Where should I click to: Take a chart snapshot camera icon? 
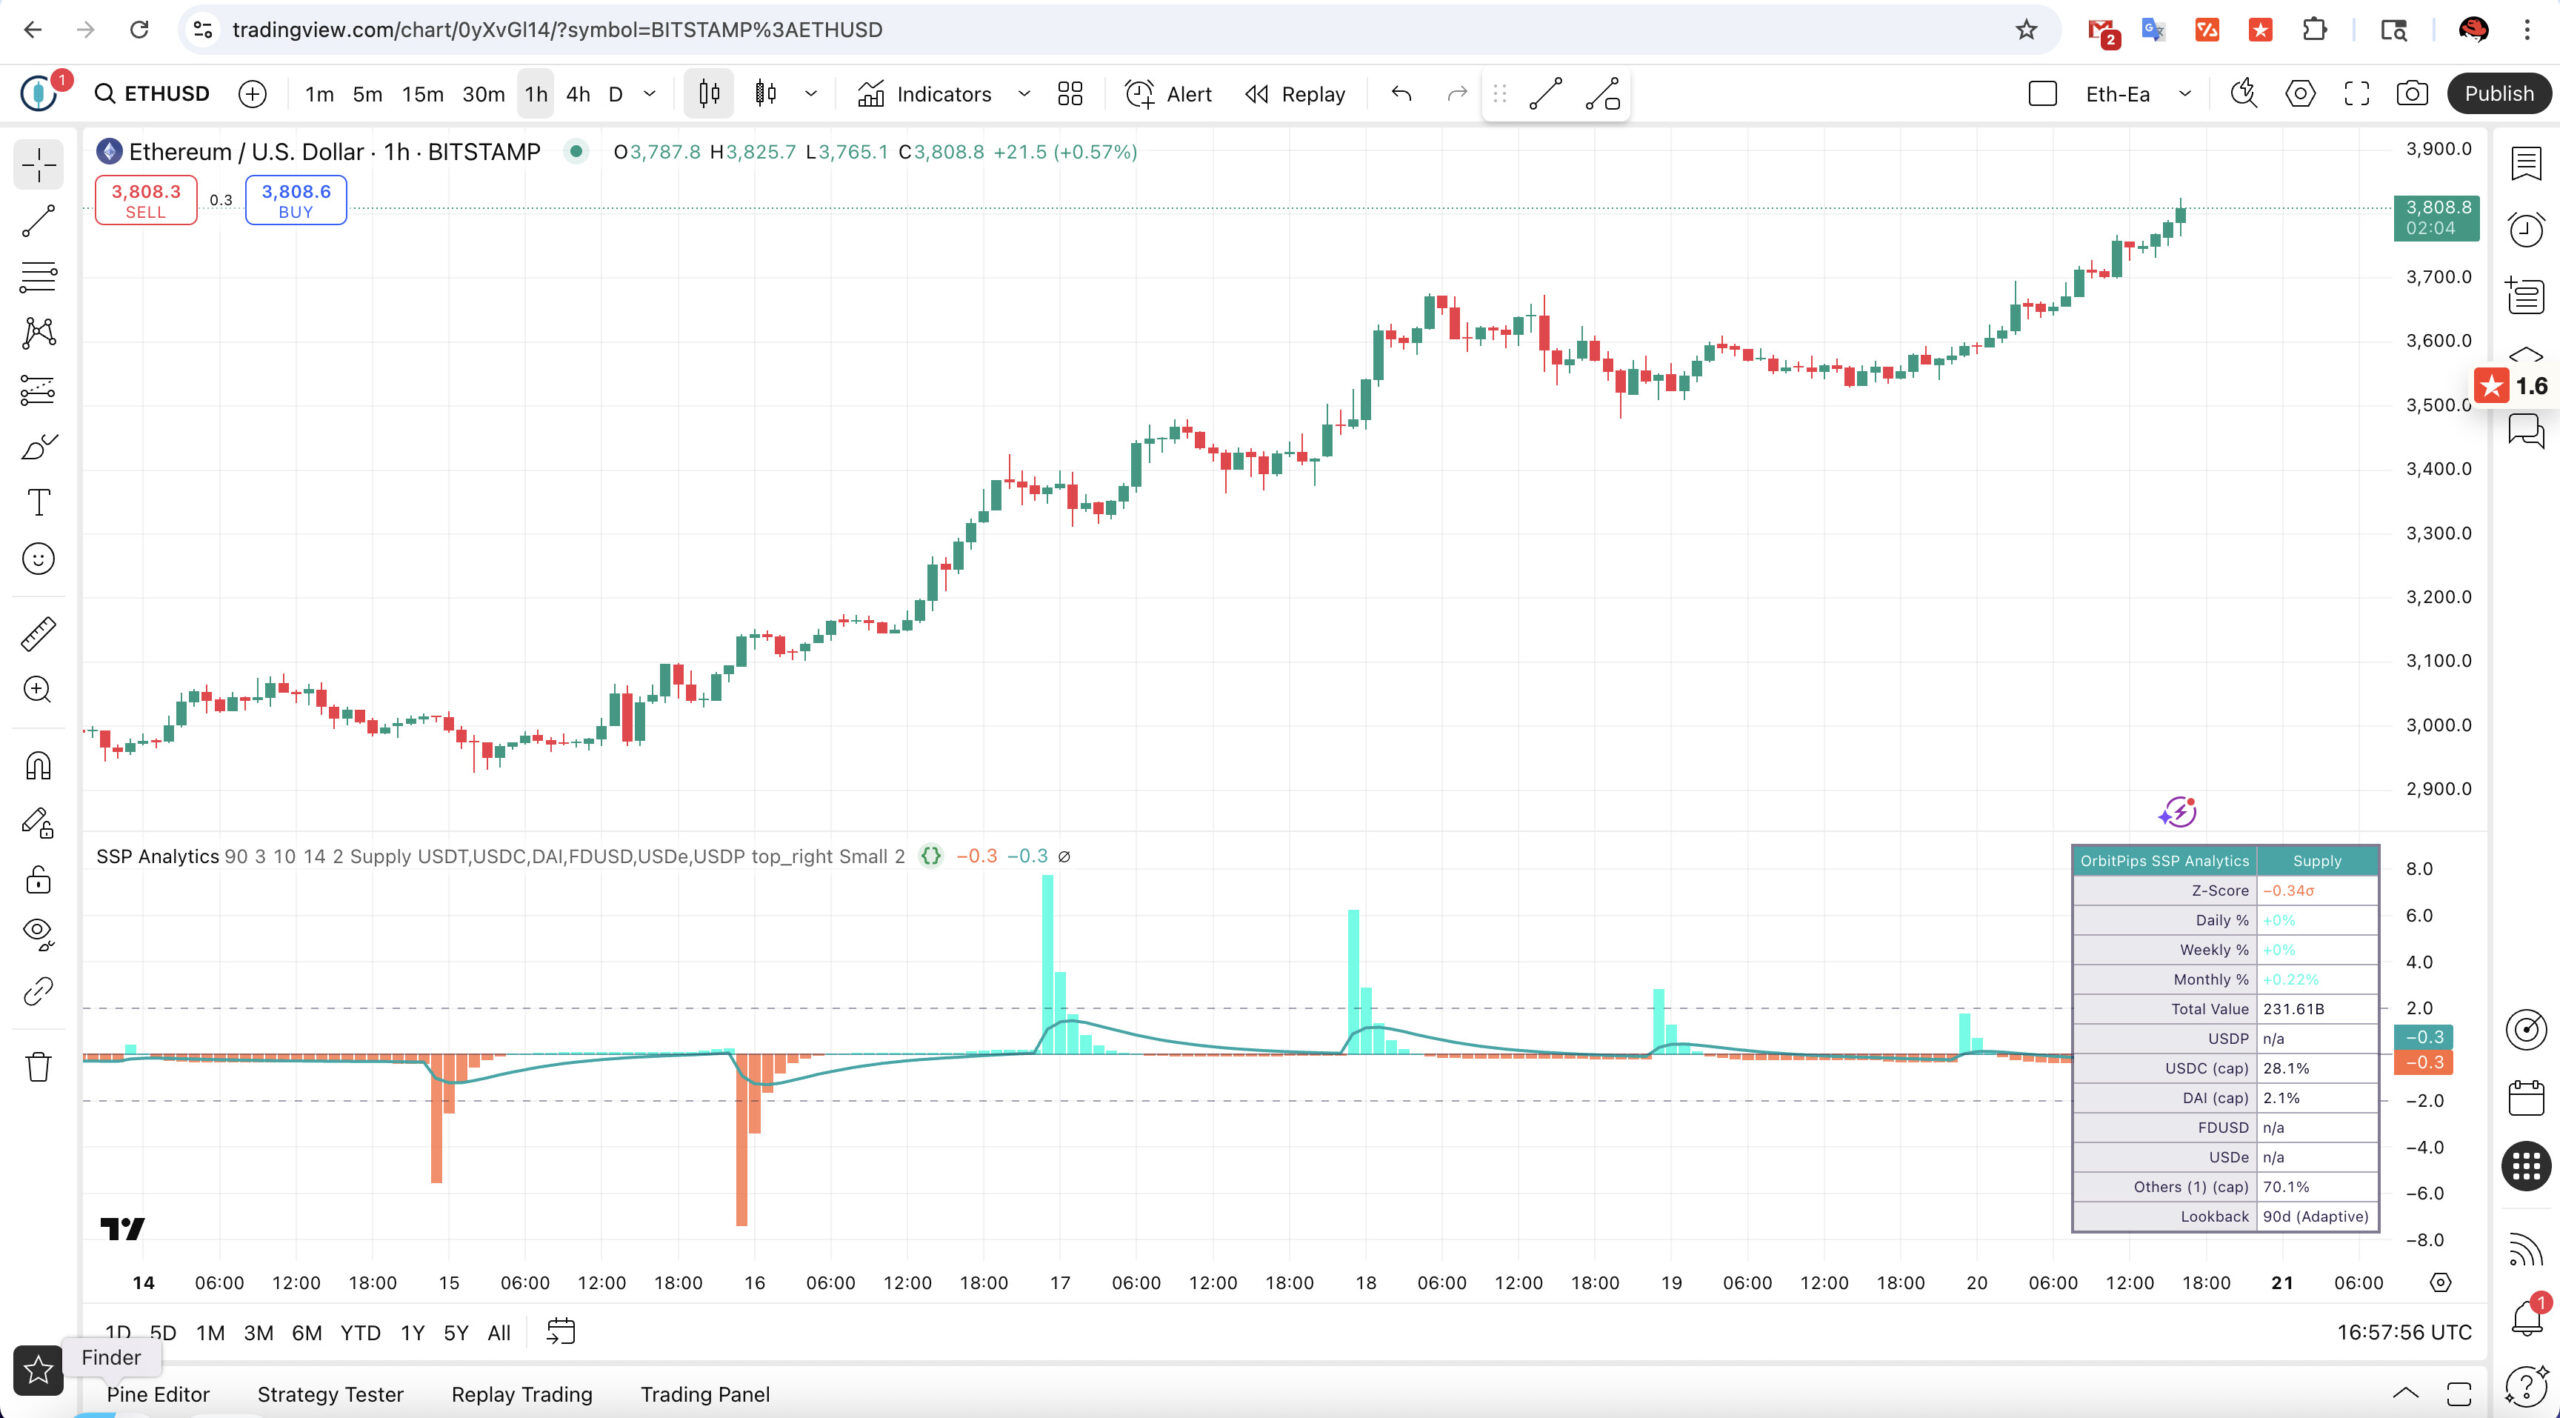2412,94
